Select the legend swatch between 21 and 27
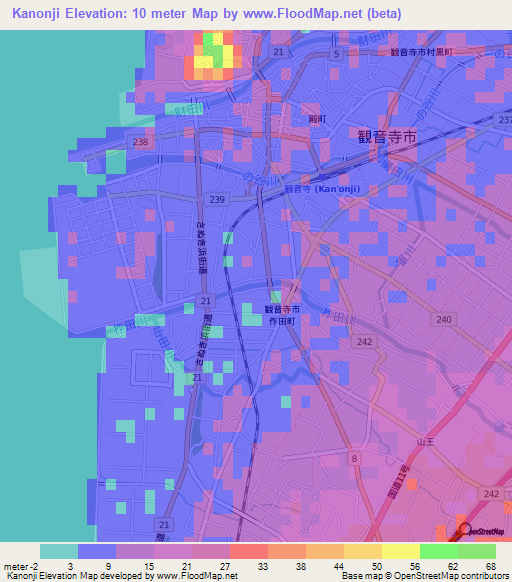 click(211, 552)
